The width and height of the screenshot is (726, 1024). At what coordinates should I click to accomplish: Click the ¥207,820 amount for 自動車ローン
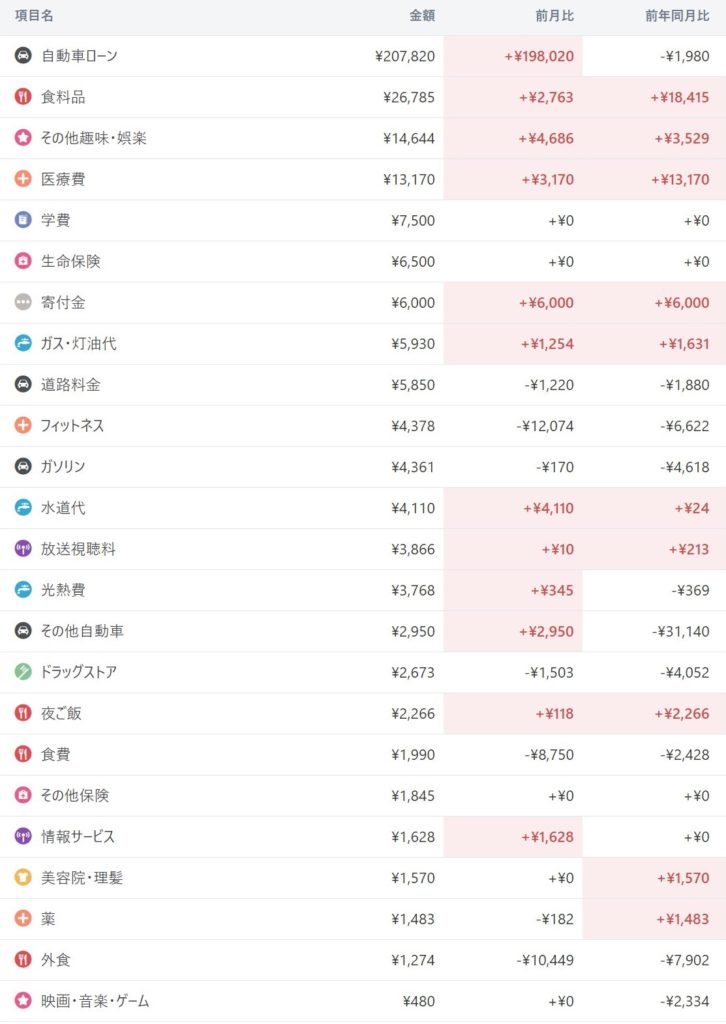(403, 56)
